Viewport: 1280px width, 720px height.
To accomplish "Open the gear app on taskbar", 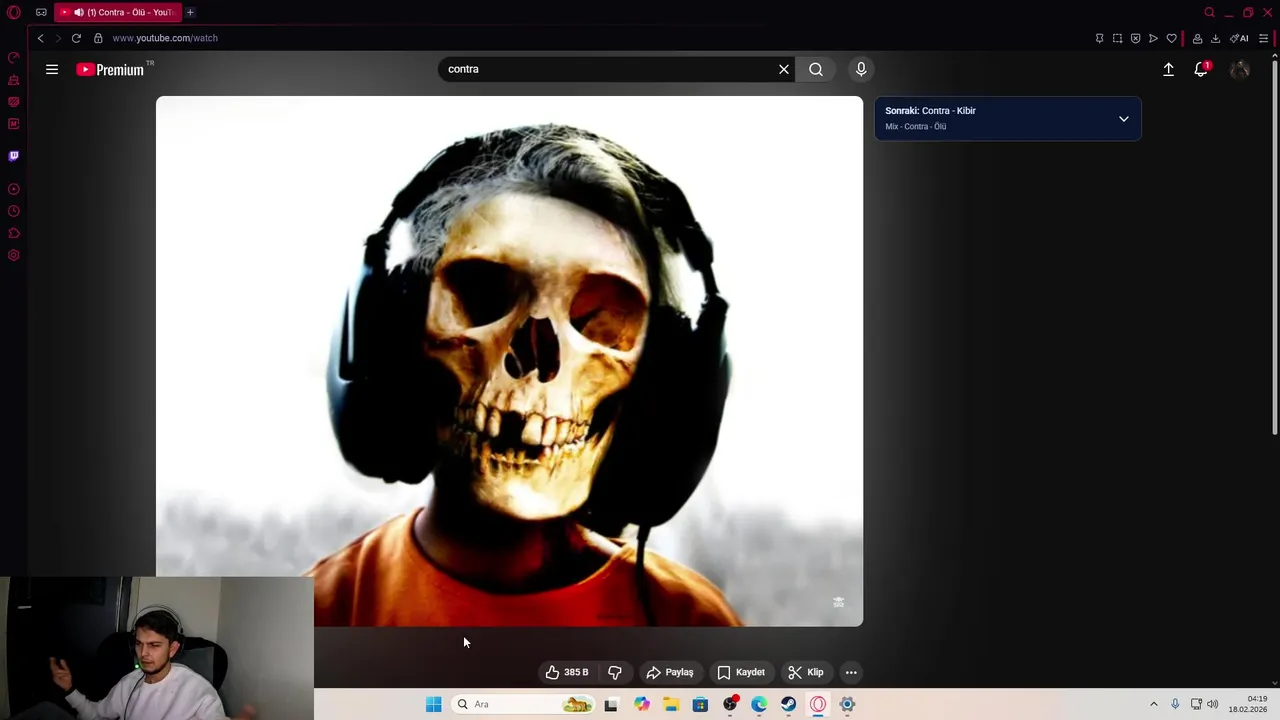I will pyautogui.click(x=847, y=704).
